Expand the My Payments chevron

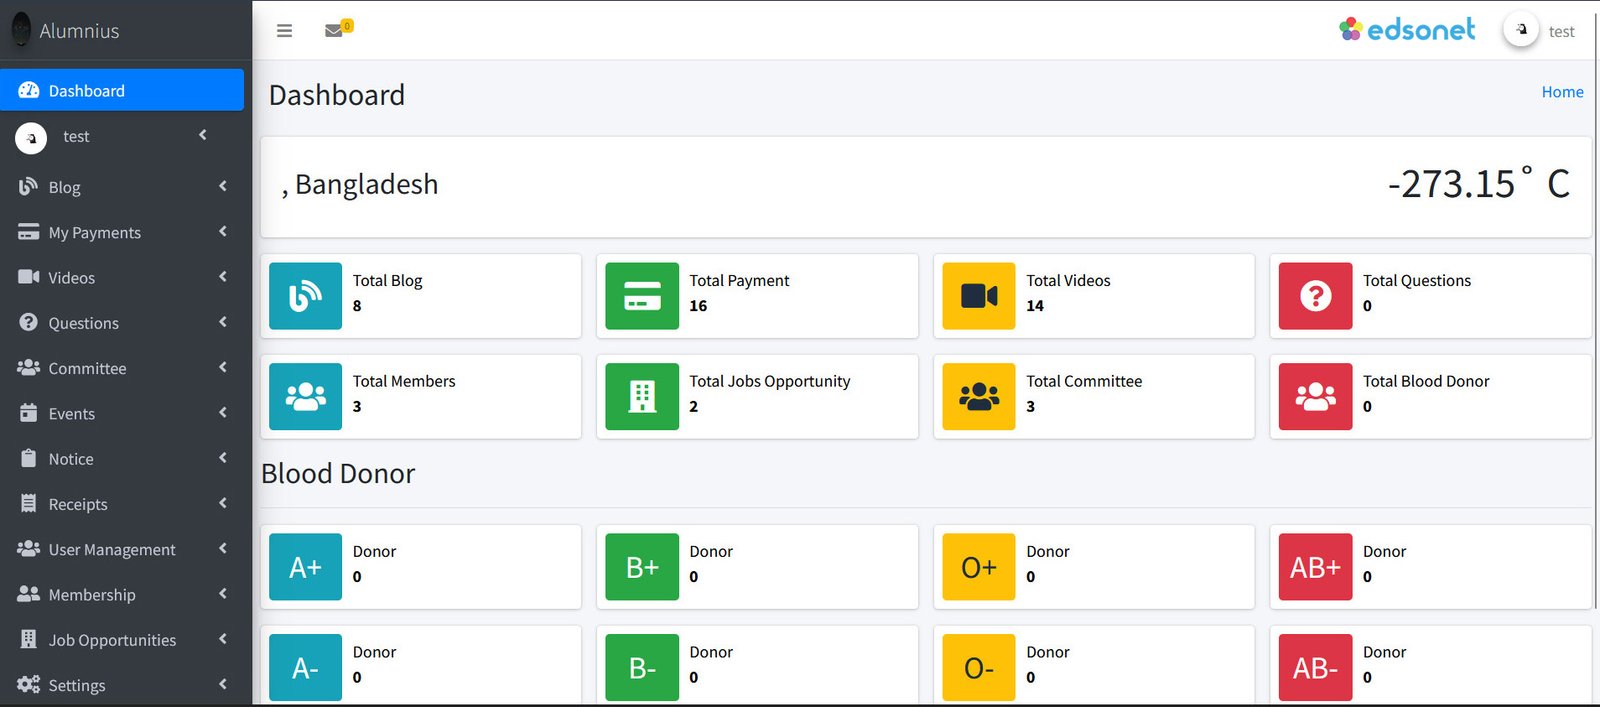(223, 232)
